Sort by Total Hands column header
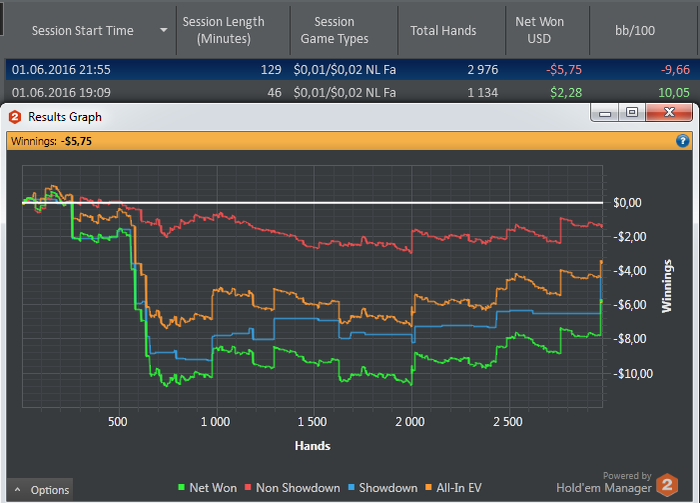 443,30
